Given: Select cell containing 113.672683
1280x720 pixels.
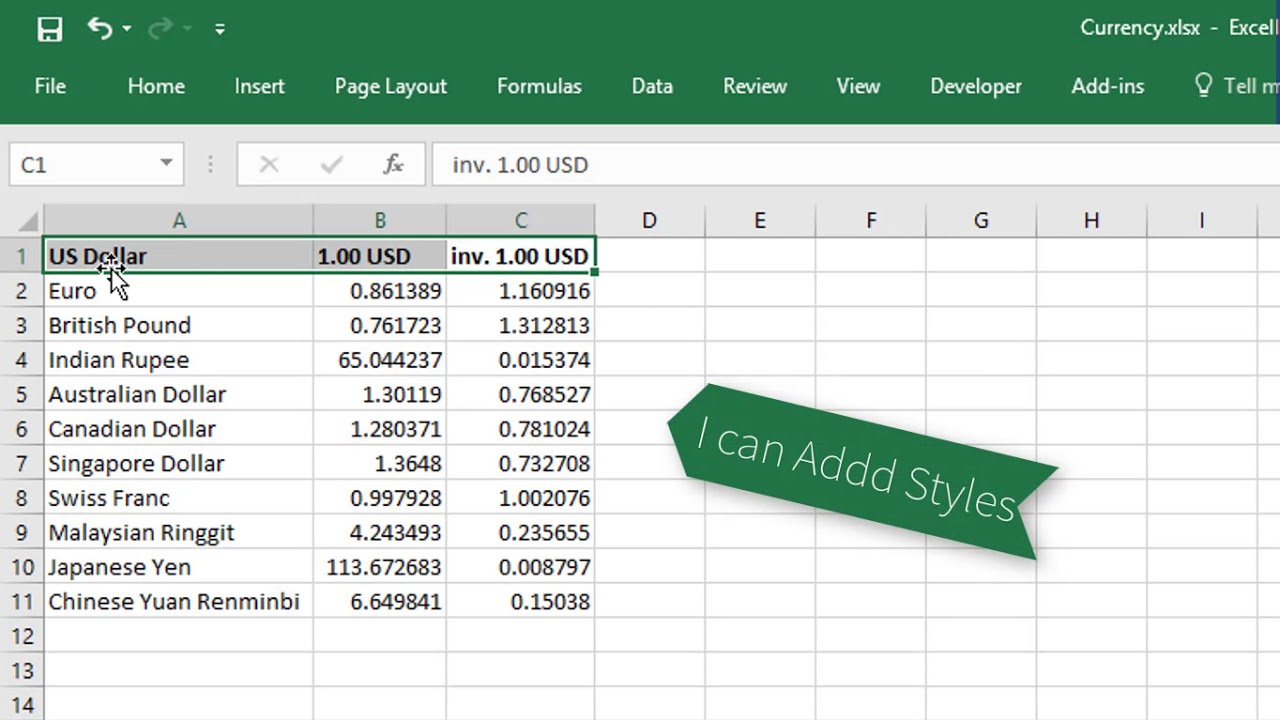Looking at the screenshot, I should (380, 567).
